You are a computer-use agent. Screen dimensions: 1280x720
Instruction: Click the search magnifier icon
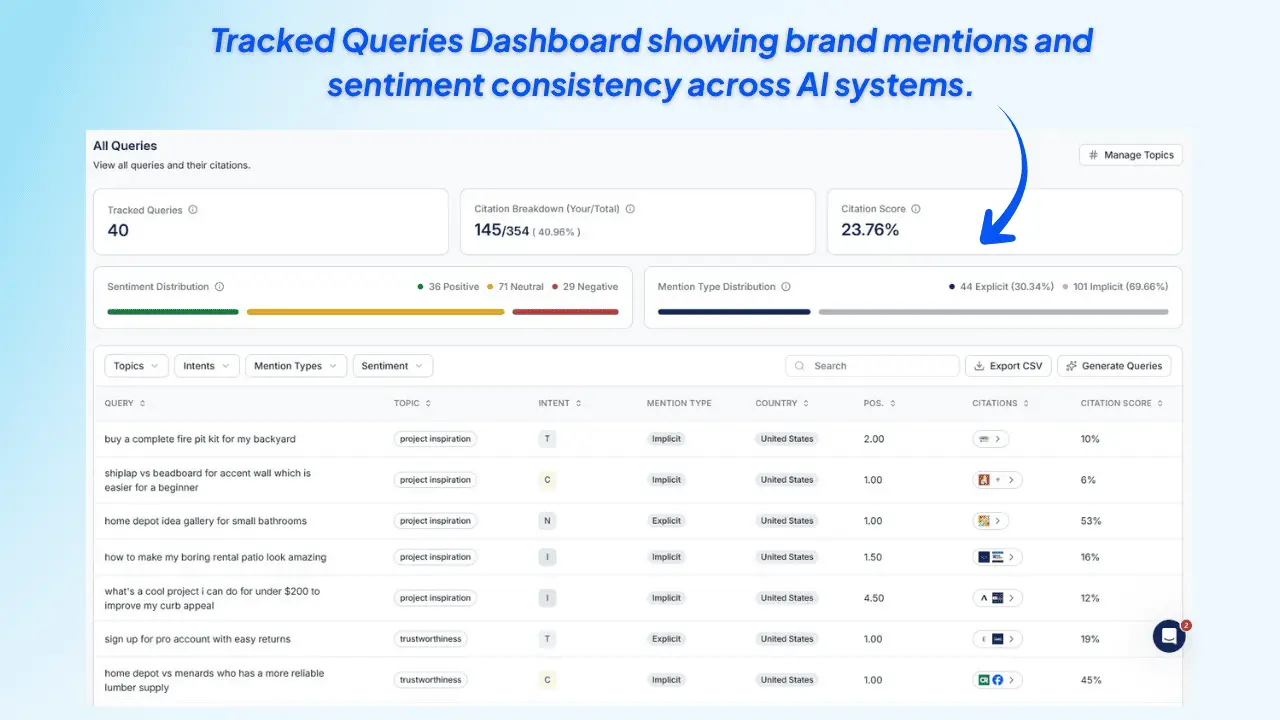point(801,365)
